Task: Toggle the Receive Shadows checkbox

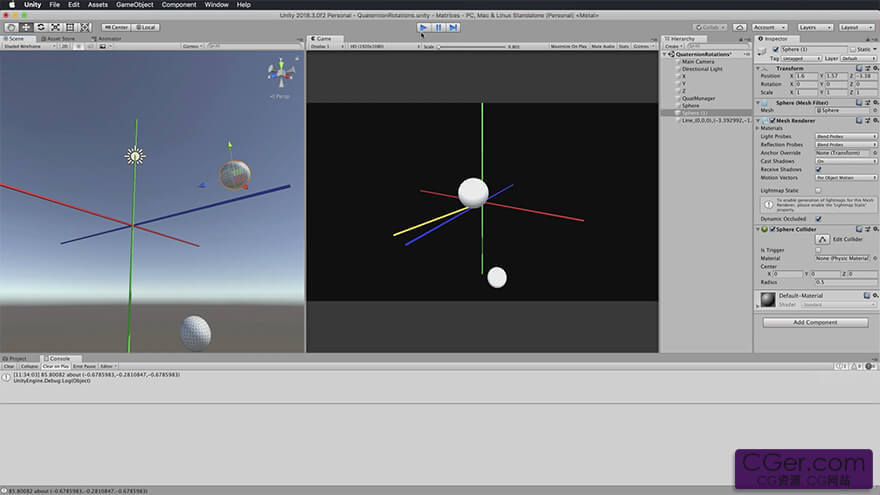Action: click(x=818, y=169)
